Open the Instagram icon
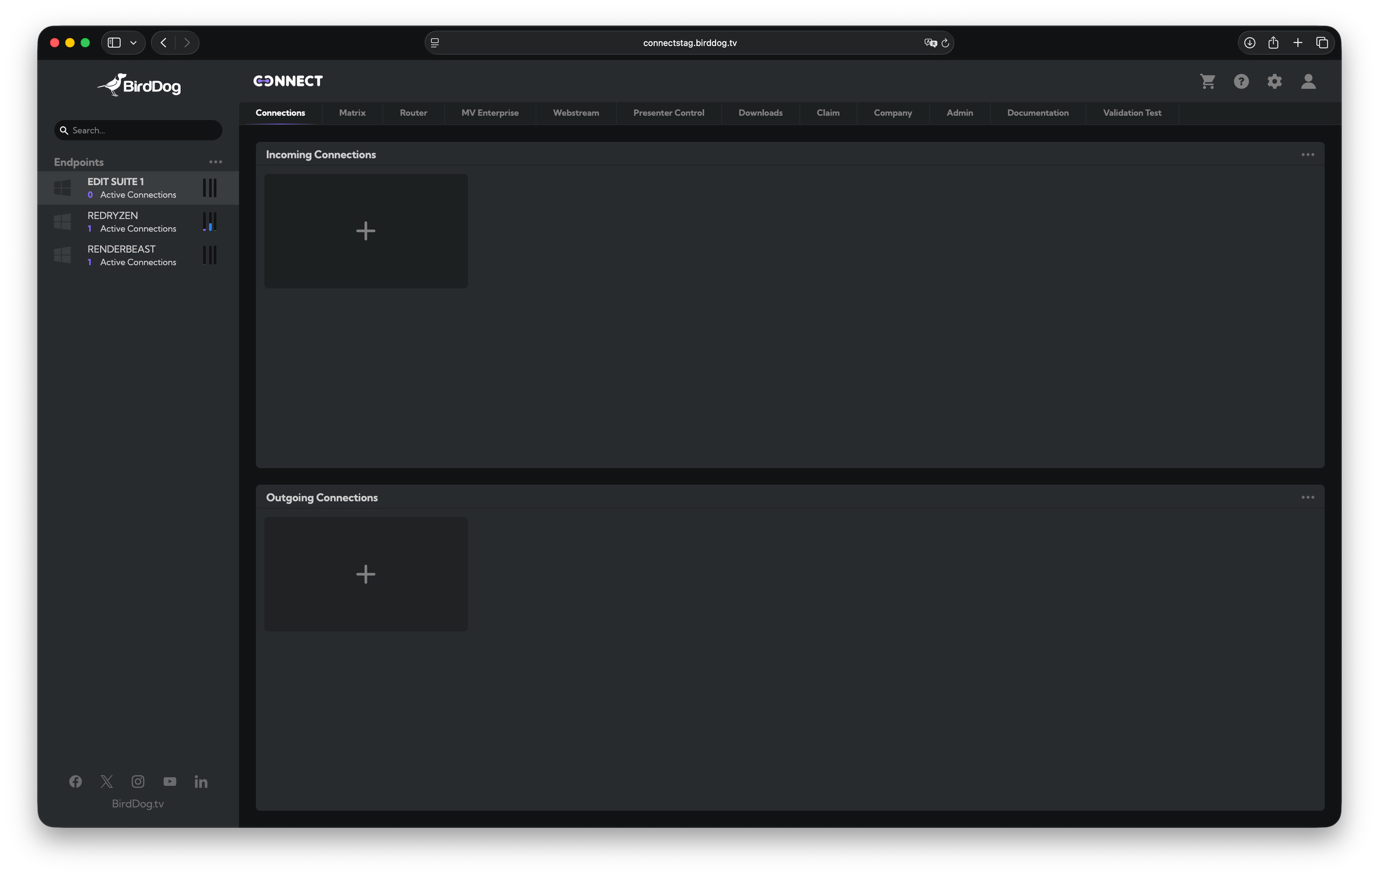Image resolution: width=1379 pixels, height=877 pixels. point(137,781)
